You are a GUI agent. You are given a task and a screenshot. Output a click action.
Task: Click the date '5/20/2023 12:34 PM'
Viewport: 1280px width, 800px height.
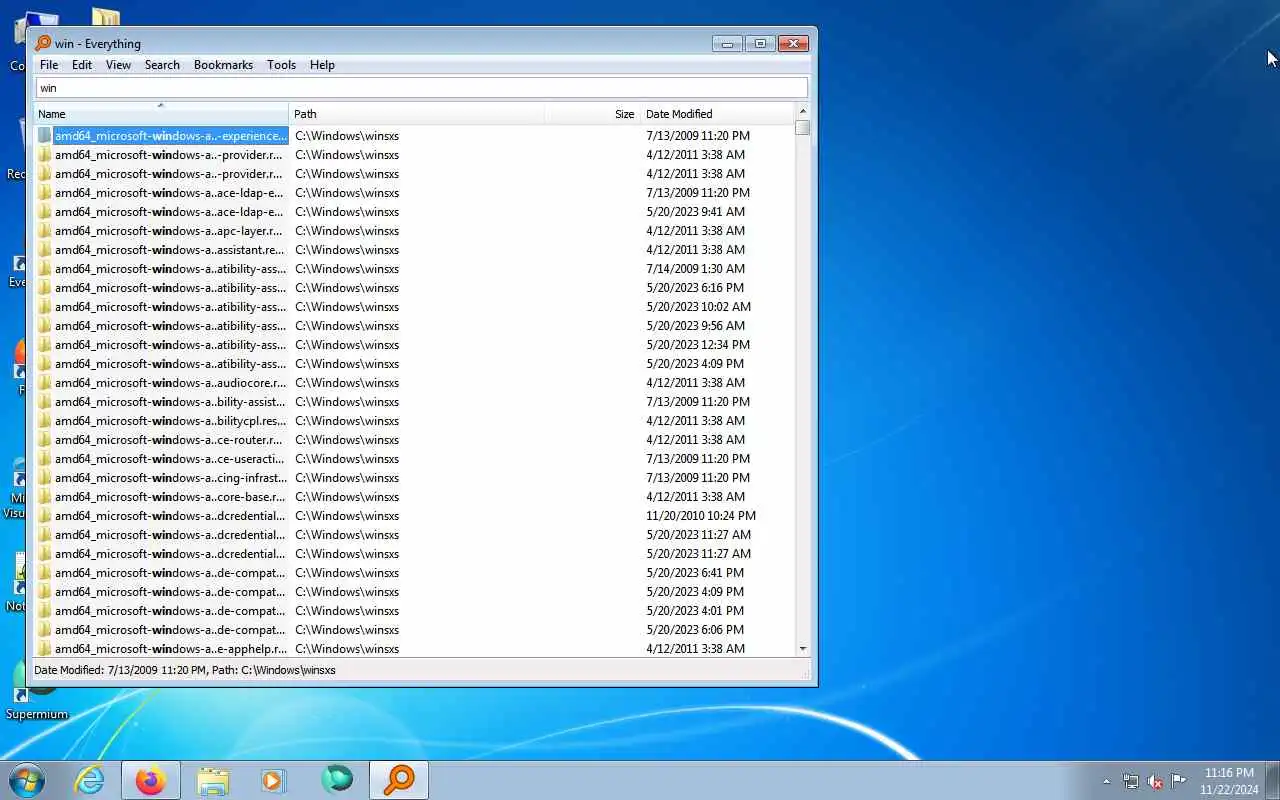tap(698, 344)
